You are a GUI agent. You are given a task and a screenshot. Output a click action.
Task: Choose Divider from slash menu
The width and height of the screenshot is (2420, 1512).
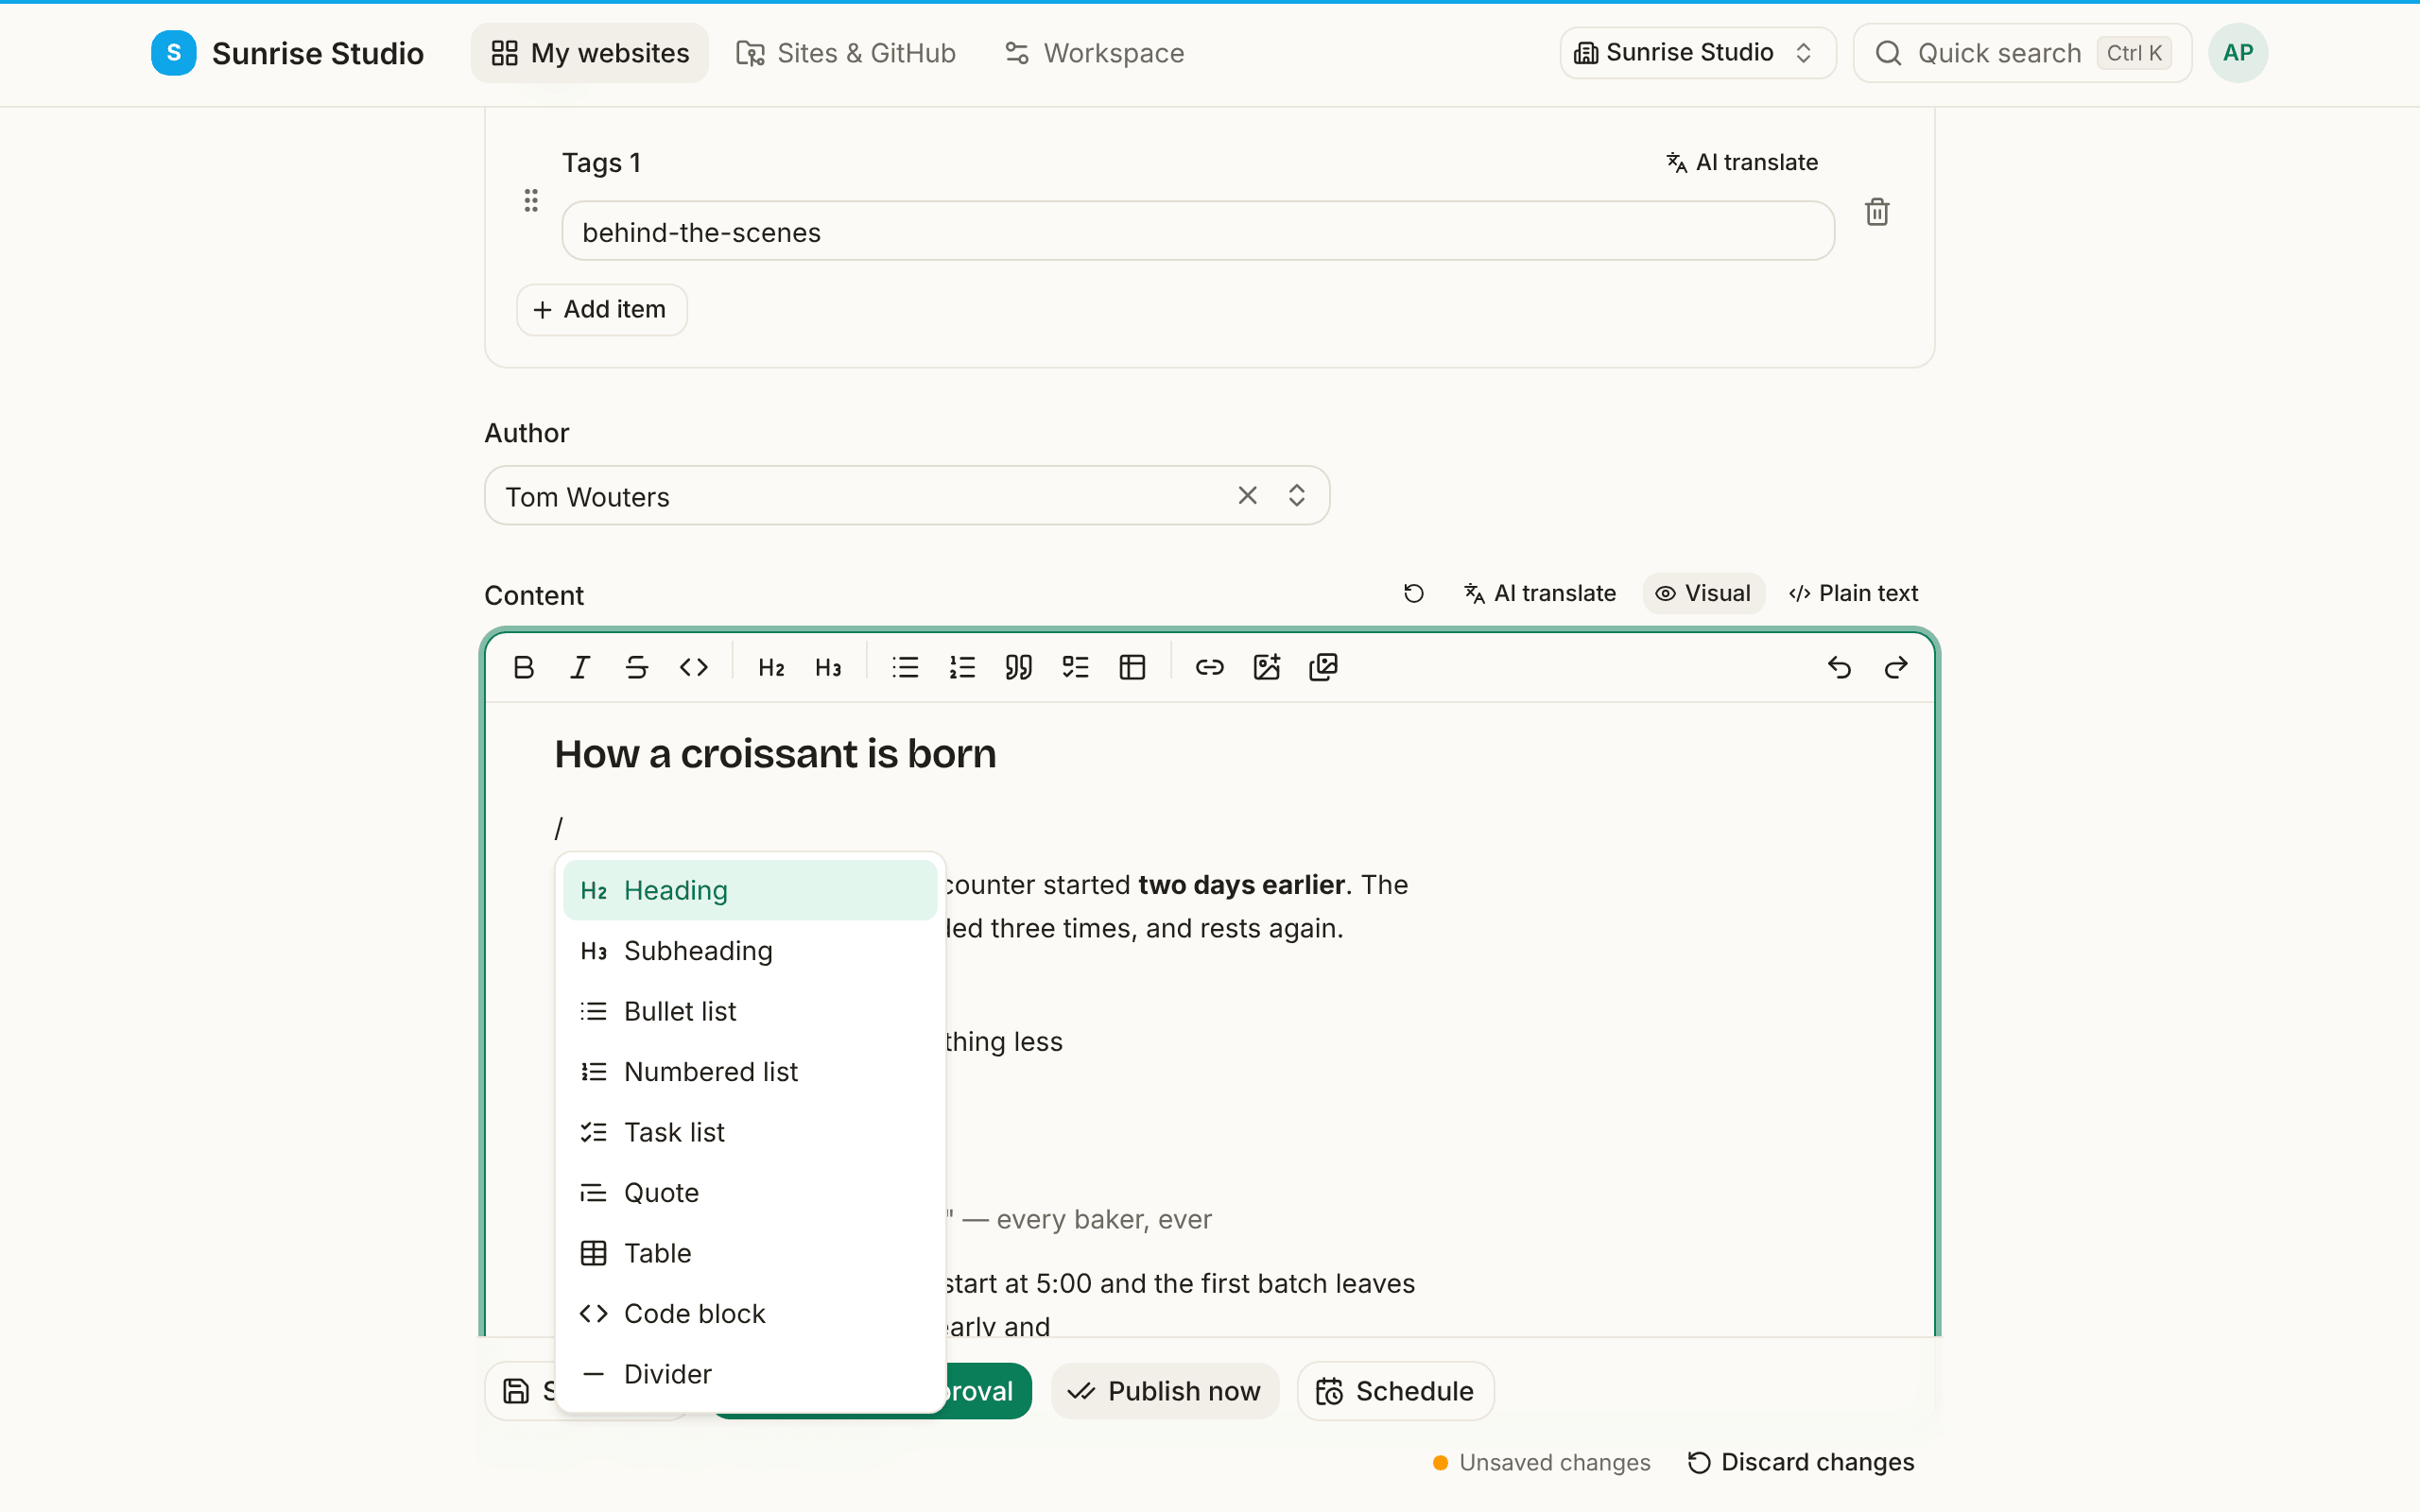(x=750, y=1374)
